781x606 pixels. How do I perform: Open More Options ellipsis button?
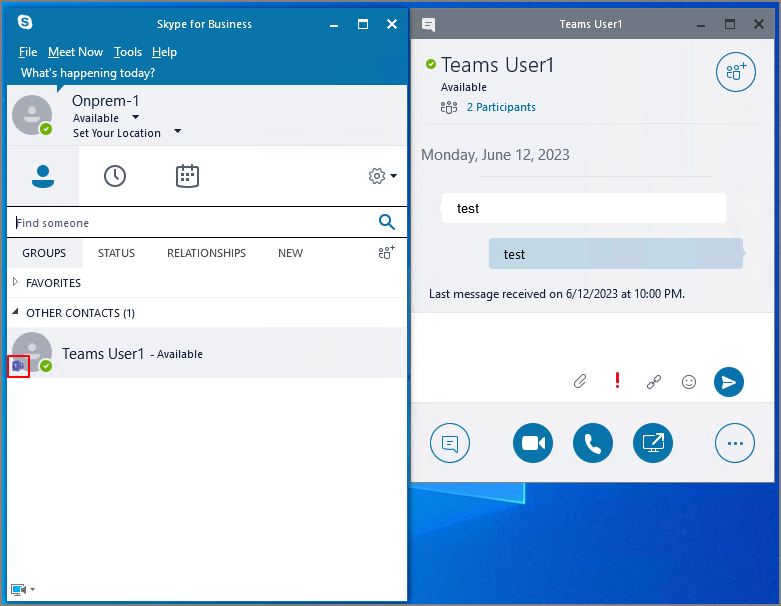pos(735,443)
